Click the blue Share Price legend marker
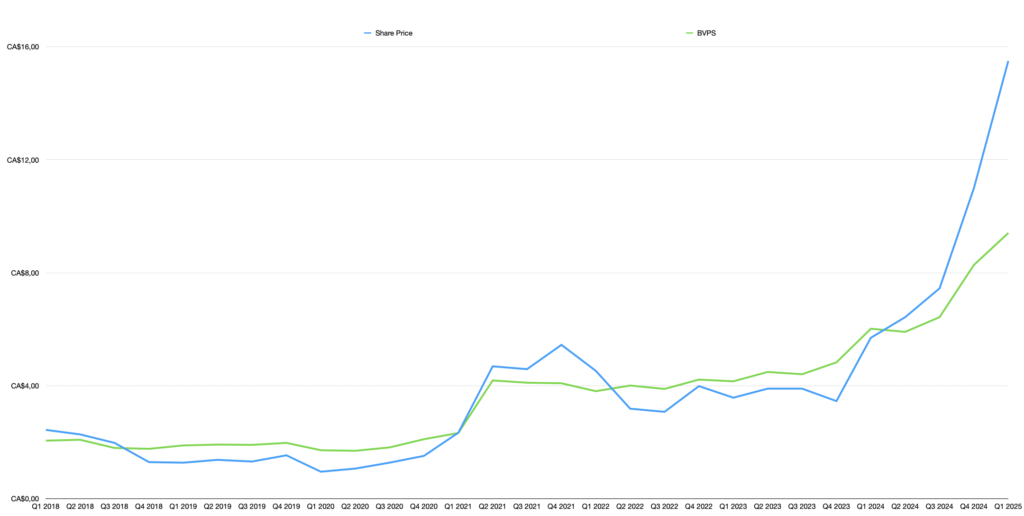The image size is (1024, 516). [x=368, y=33]
